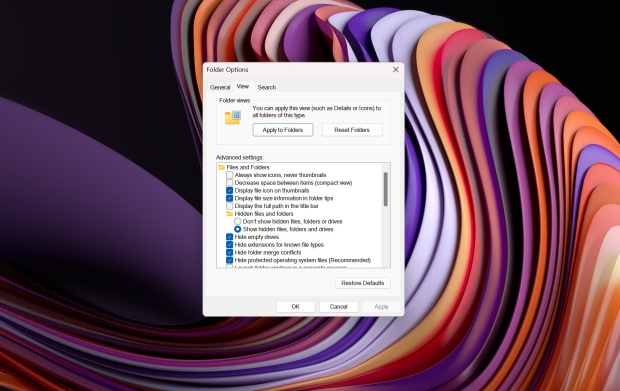Close the Folder Options dialog

click(x=395, y=70)
